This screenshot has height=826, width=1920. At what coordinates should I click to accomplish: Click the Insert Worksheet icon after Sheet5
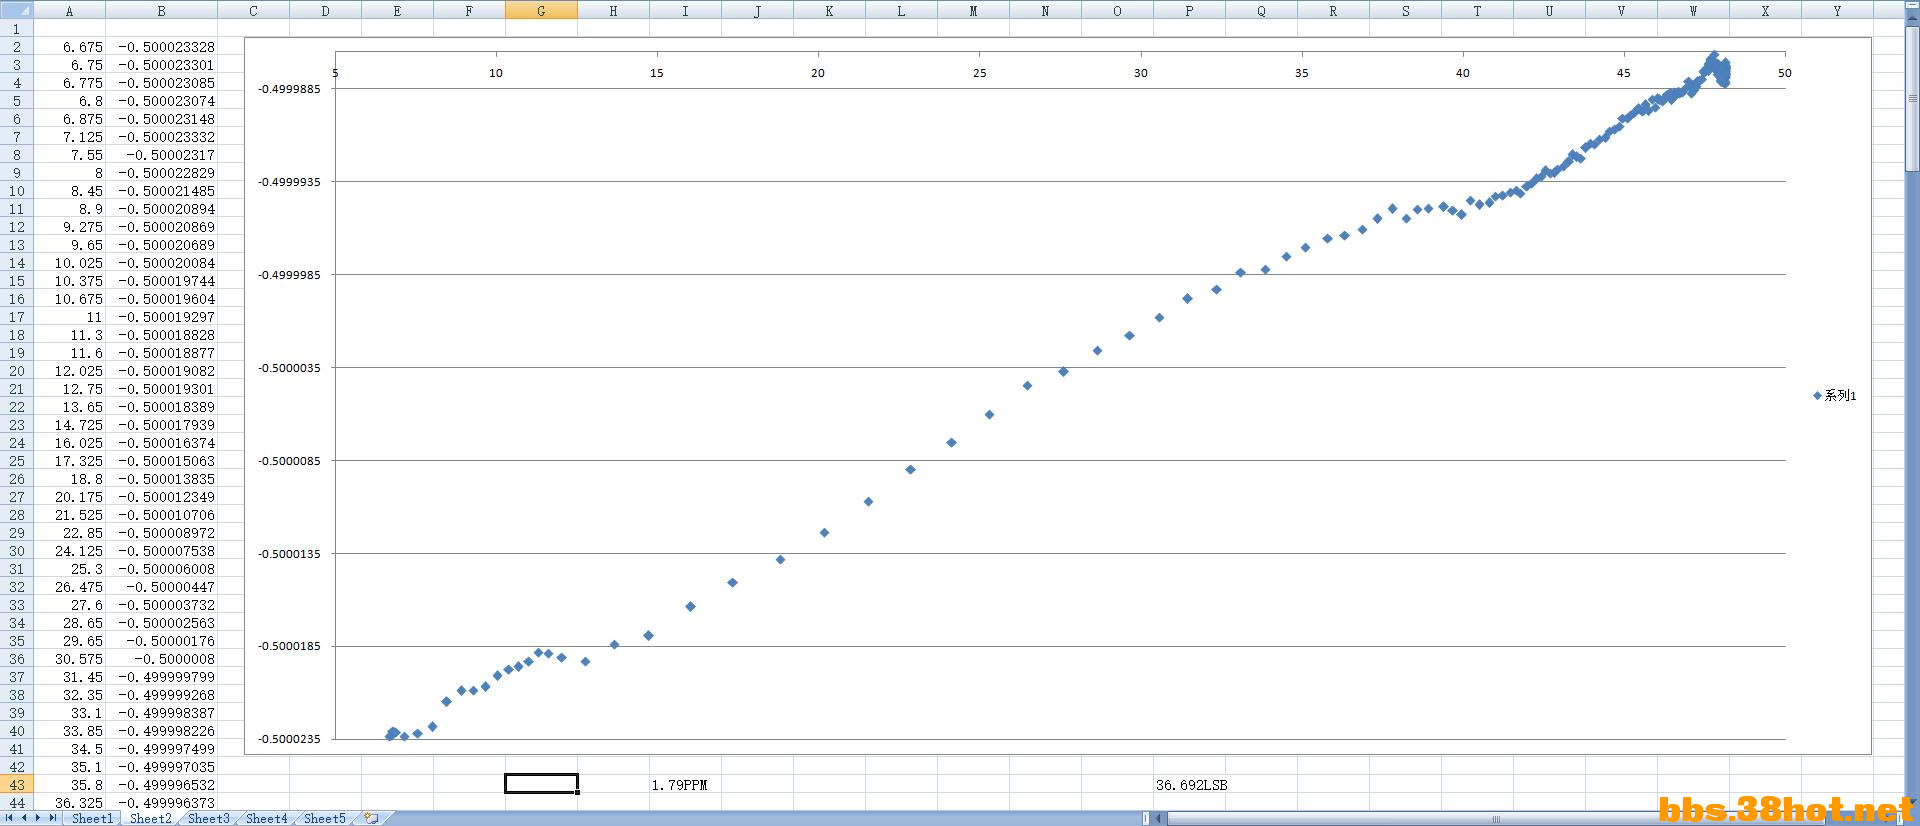371,818
